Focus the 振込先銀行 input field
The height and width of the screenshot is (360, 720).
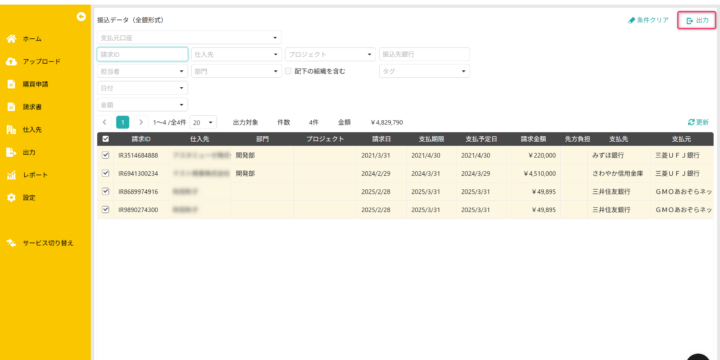click(x=424, y=54)
